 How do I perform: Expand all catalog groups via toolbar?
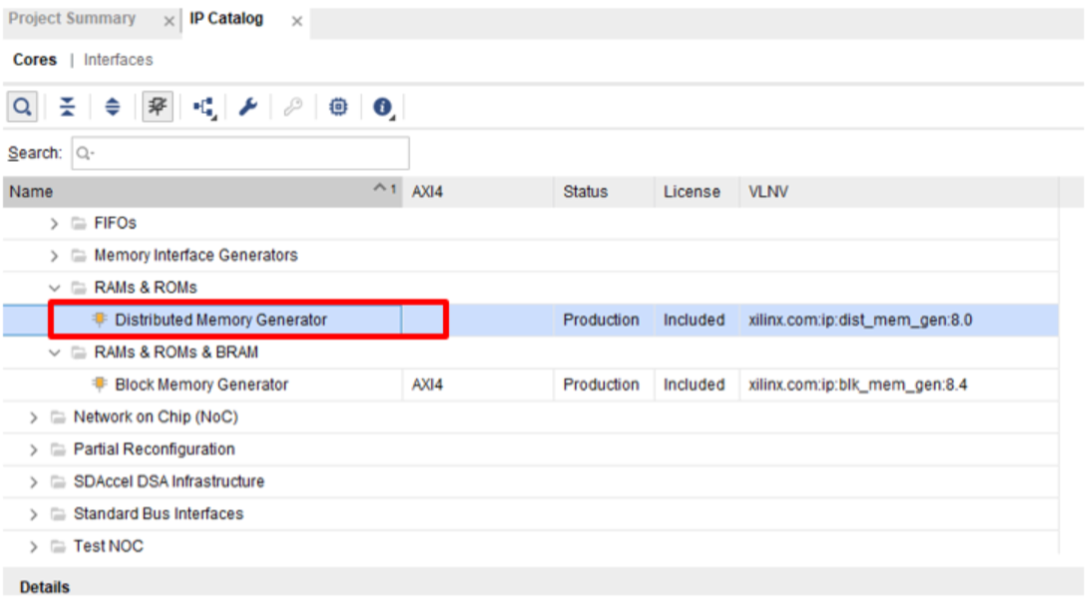pyautogui.click(x=112, y=107)
